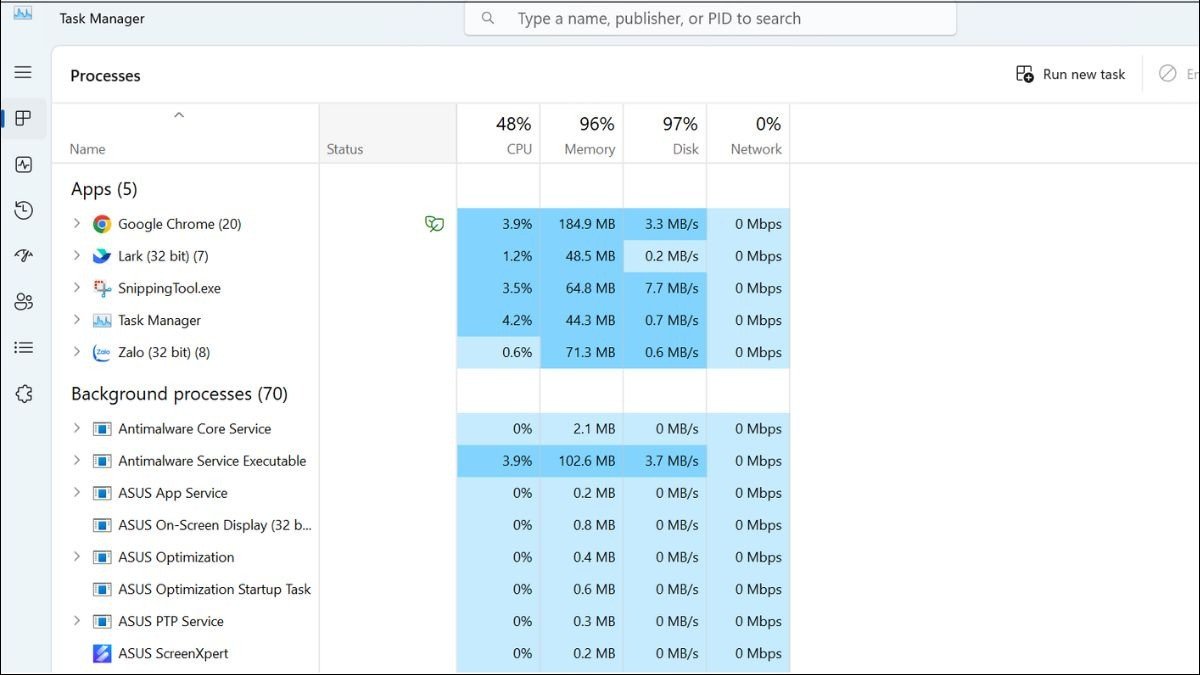Expand Antimalware Service Executable children
The image size is (1200, 675).
coord(77,460)
